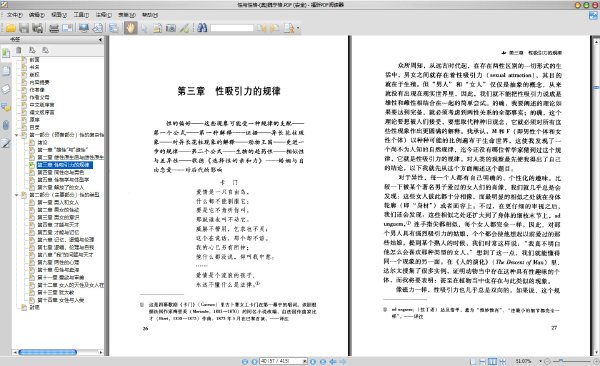Select bookmark 绪论

point(42,142)
